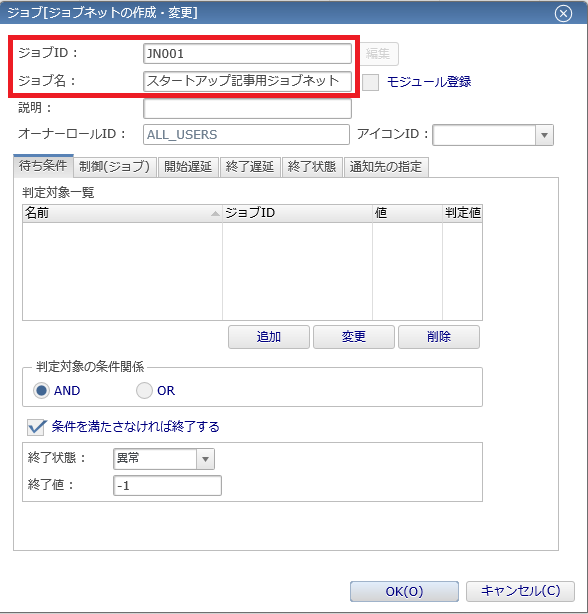Open the アイコンID dropdown
Viewport: 588px width, 614px height.
pos(544,135)
